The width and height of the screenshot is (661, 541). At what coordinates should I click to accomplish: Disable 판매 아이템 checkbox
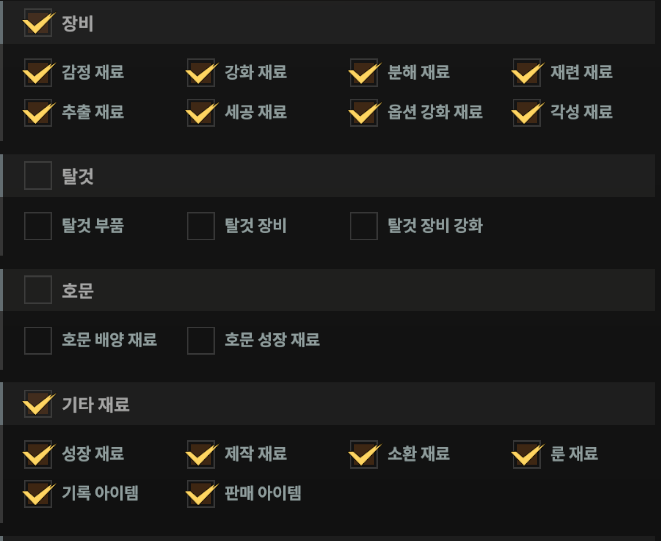coord(201,493)
